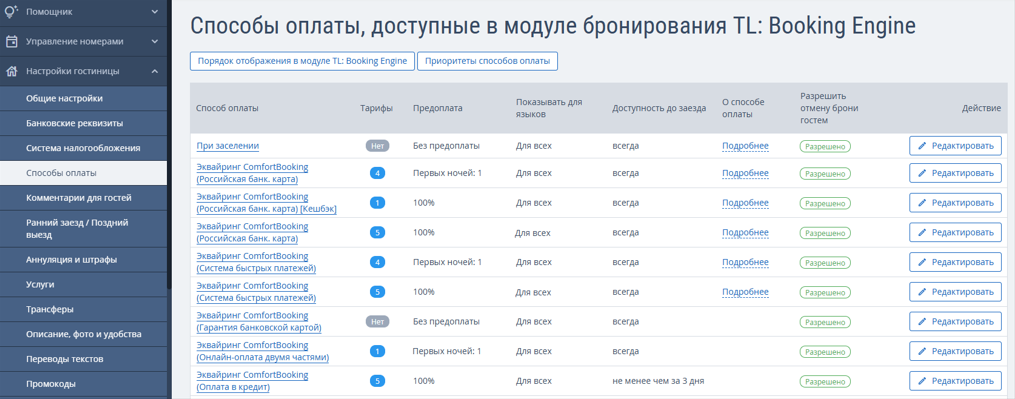Viewport: 1015px width, 399px height.
Task: Click the calendar icon beside Управление номерами
Action: coord(11,41)
